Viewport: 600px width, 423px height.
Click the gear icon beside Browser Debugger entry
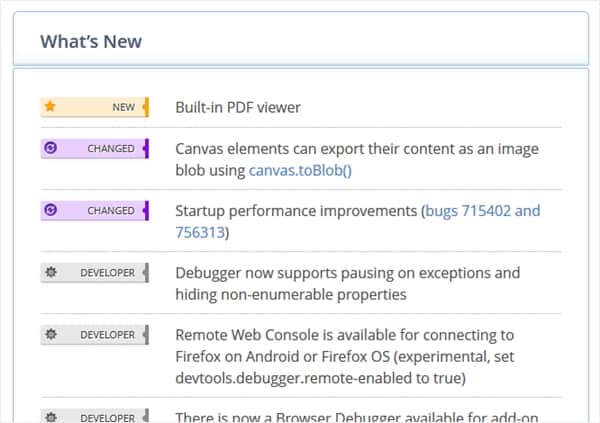tap(51, 417)
